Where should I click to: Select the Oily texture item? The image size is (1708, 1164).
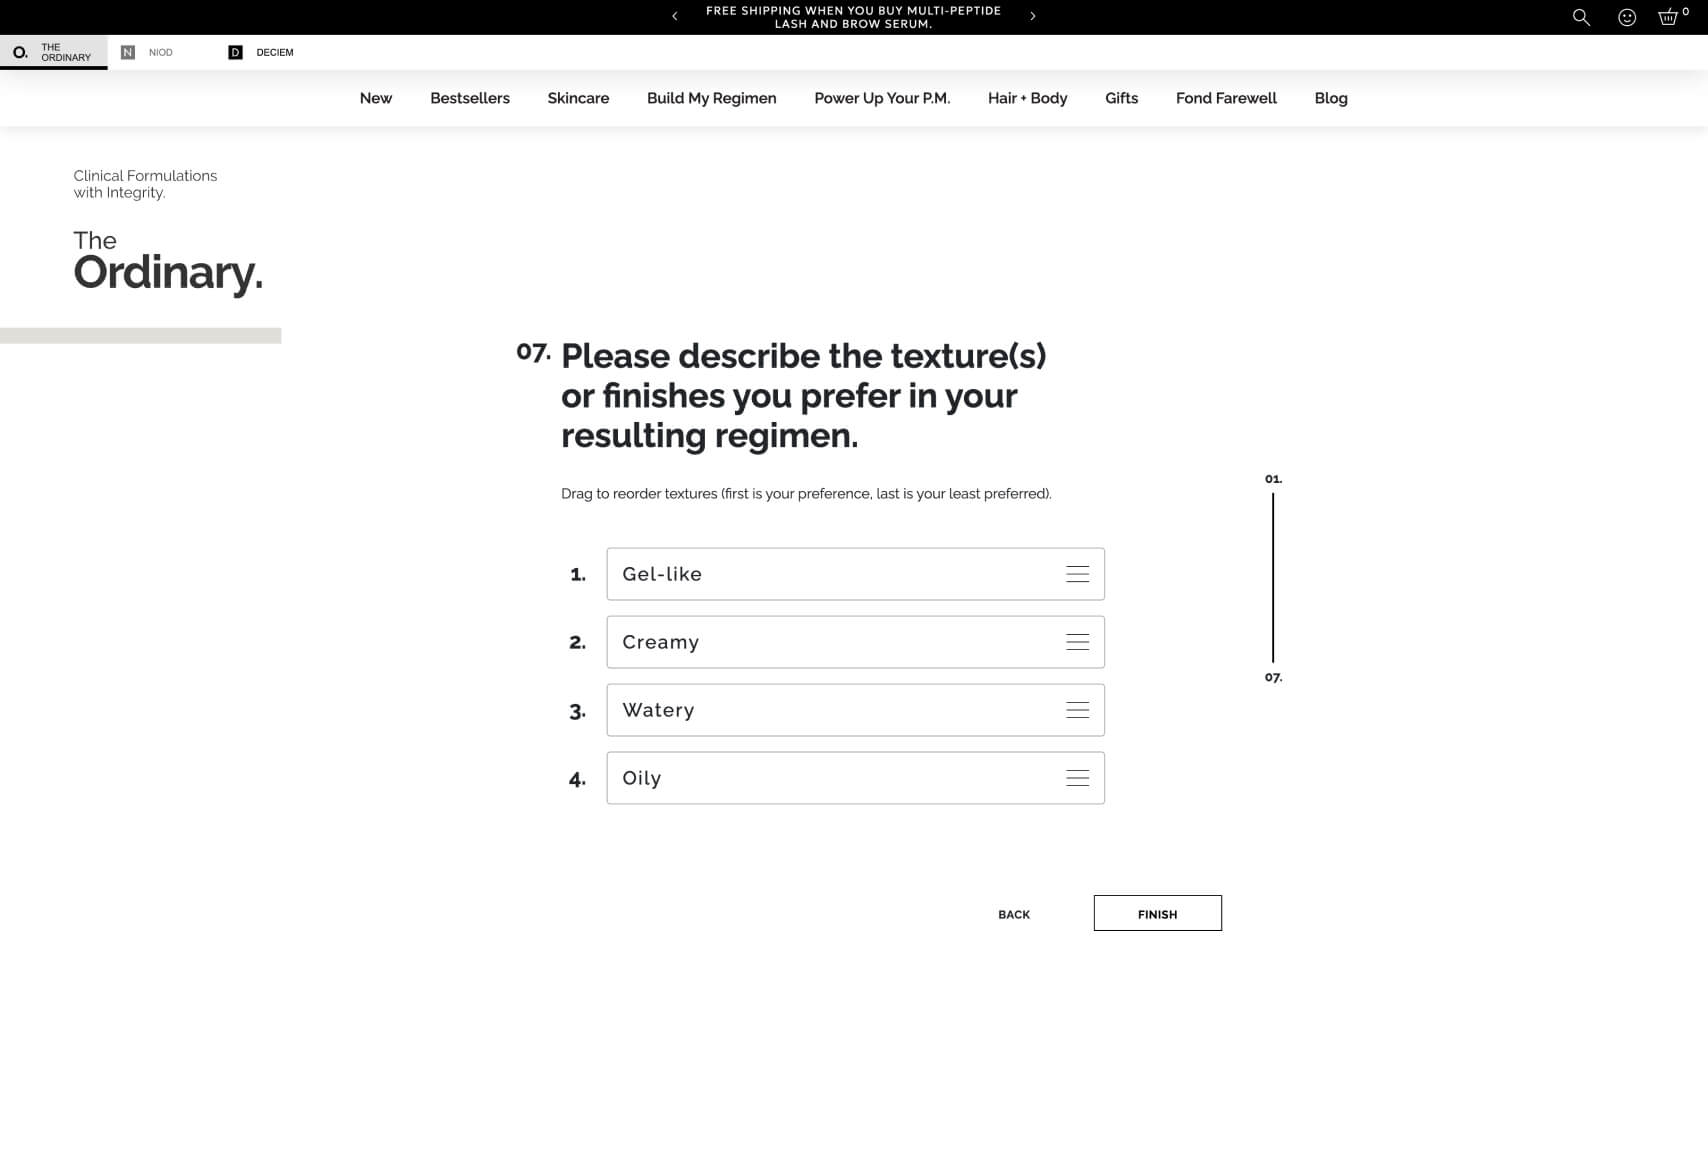(855, 778)
